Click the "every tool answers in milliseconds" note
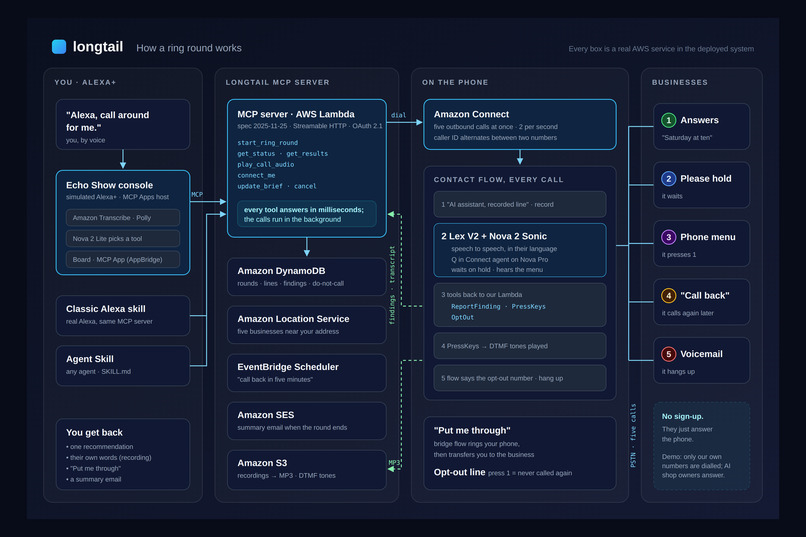Image resolution: width=806 pixels, height=537 pixels. (306, 214)
